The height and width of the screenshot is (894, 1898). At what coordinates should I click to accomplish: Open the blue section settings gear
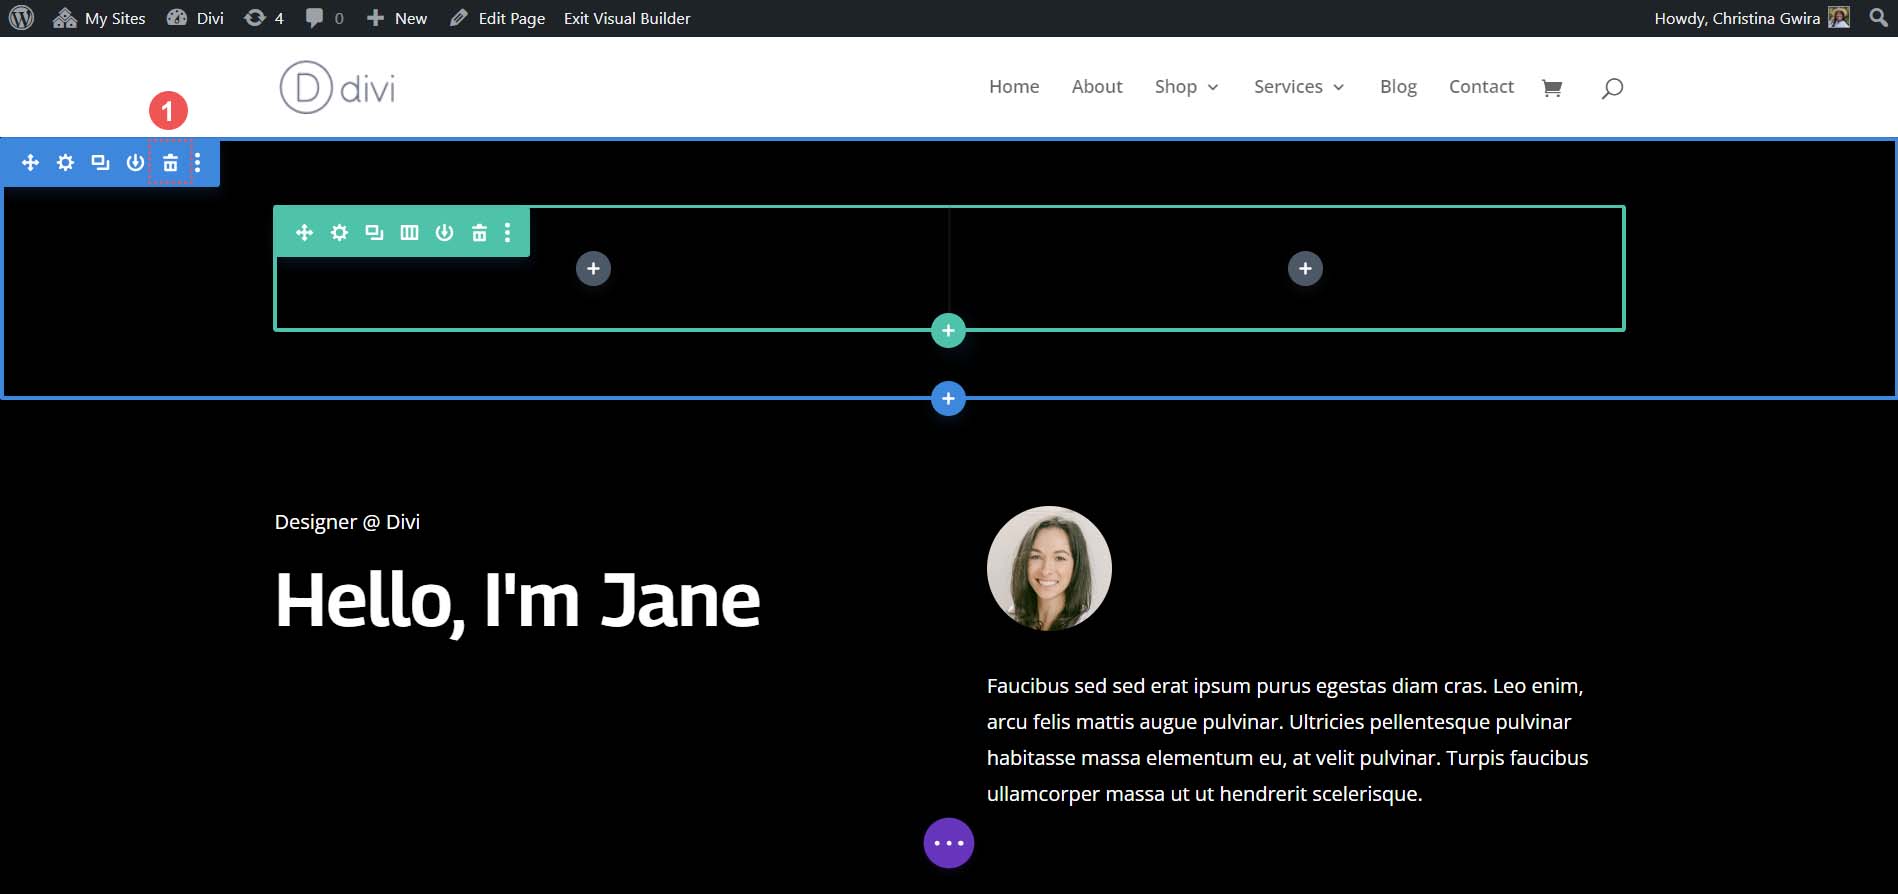coord(65,163)
